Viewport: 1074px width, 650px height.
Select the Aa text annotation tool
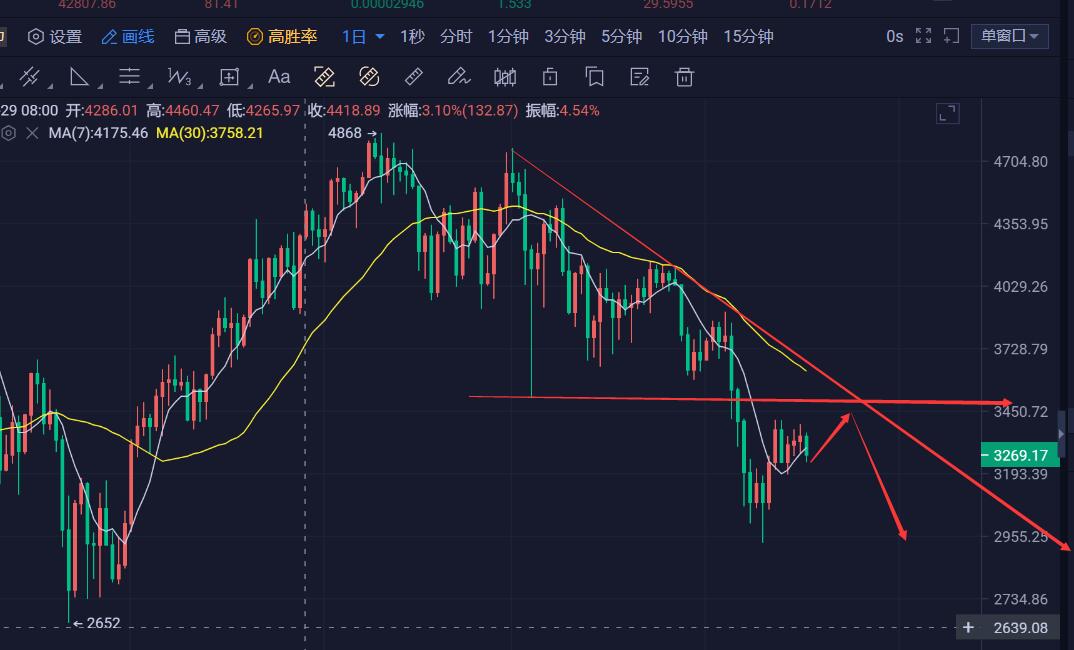point(279,77)
